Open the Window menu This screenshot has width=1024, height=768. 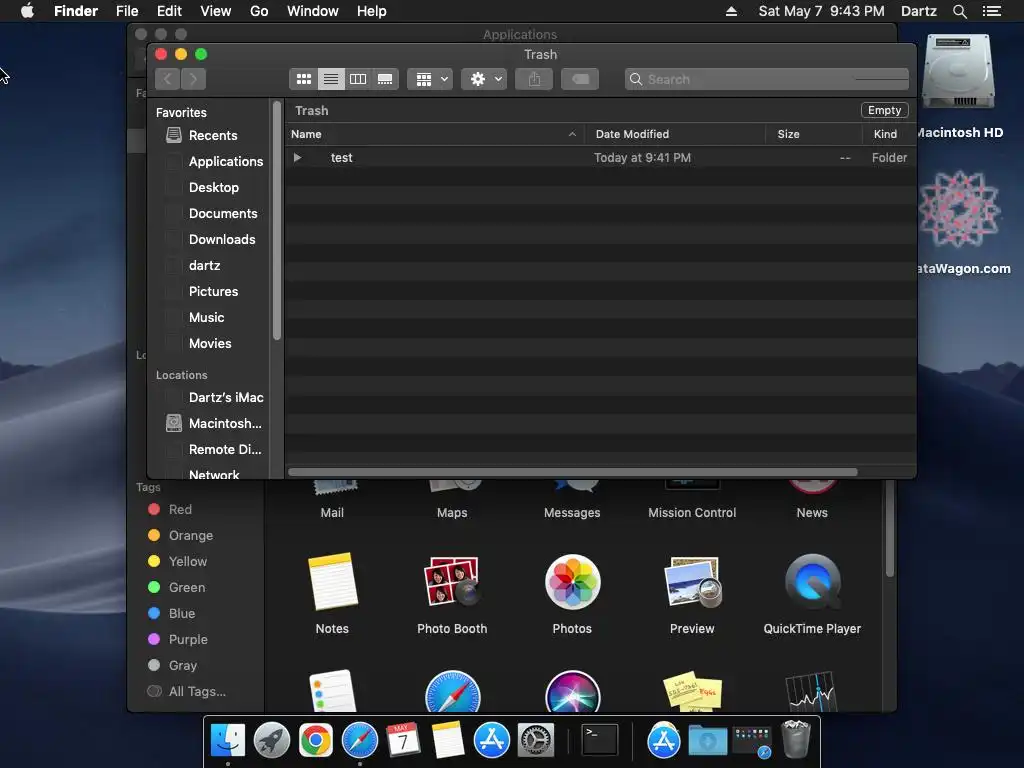click(313, 11)
